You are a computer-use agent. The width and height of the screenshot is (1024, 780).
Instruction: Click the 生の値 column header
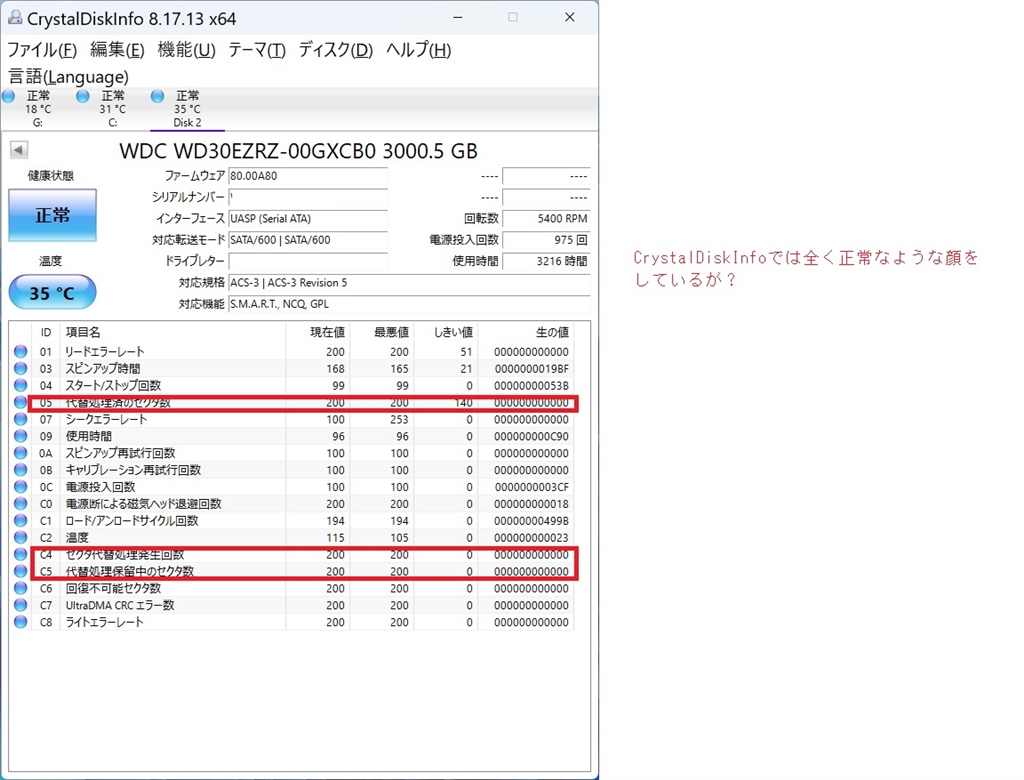[526, 333]
